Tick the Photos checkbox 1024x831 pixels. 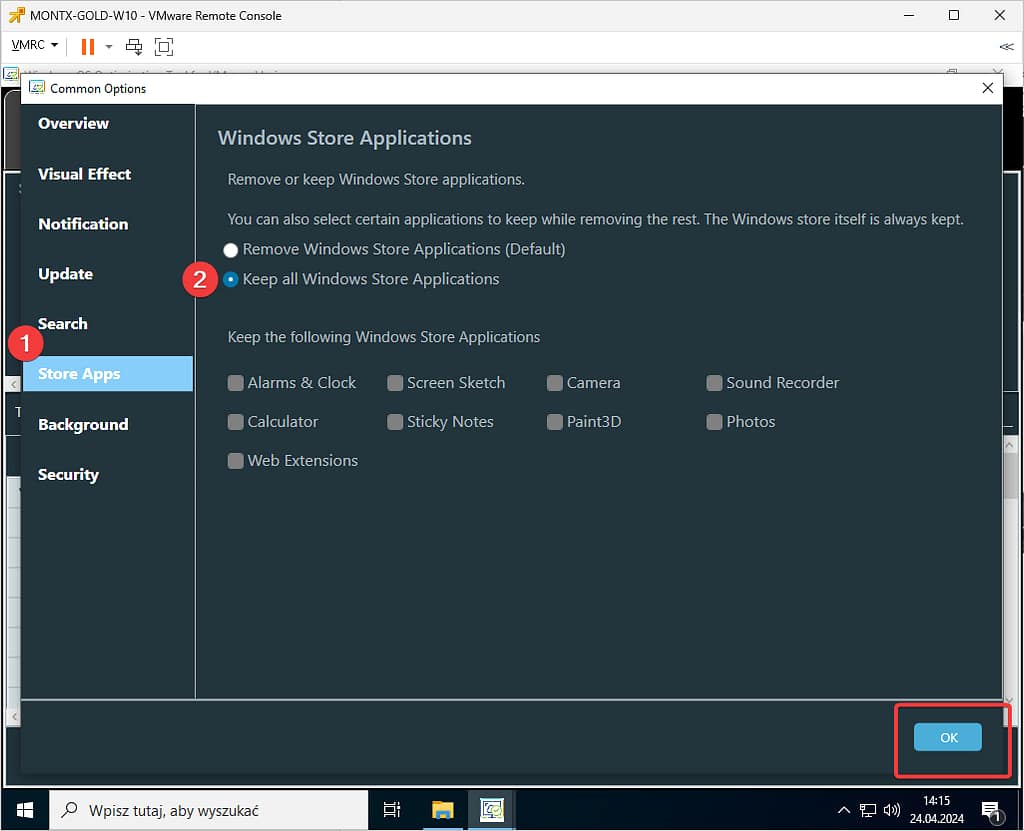tap(714, 422)
